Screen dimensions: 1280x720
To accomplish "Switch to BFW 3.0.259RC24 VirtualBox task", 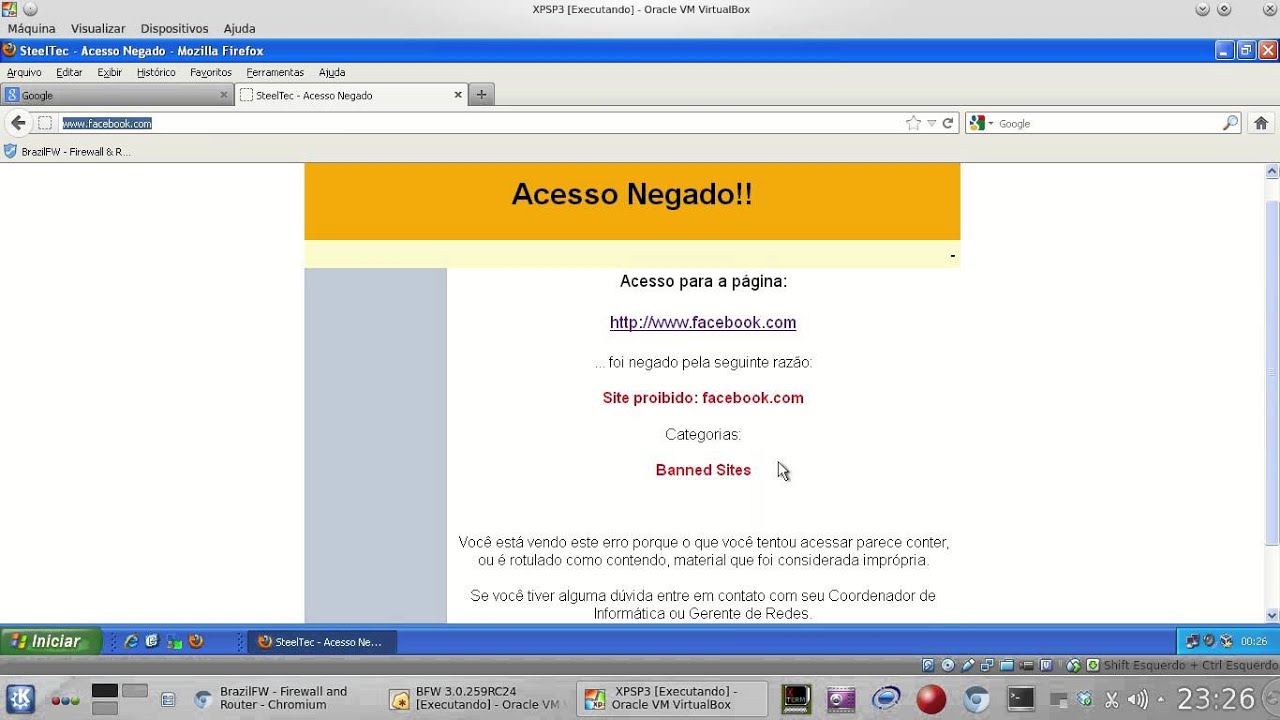I will [475, 698].
